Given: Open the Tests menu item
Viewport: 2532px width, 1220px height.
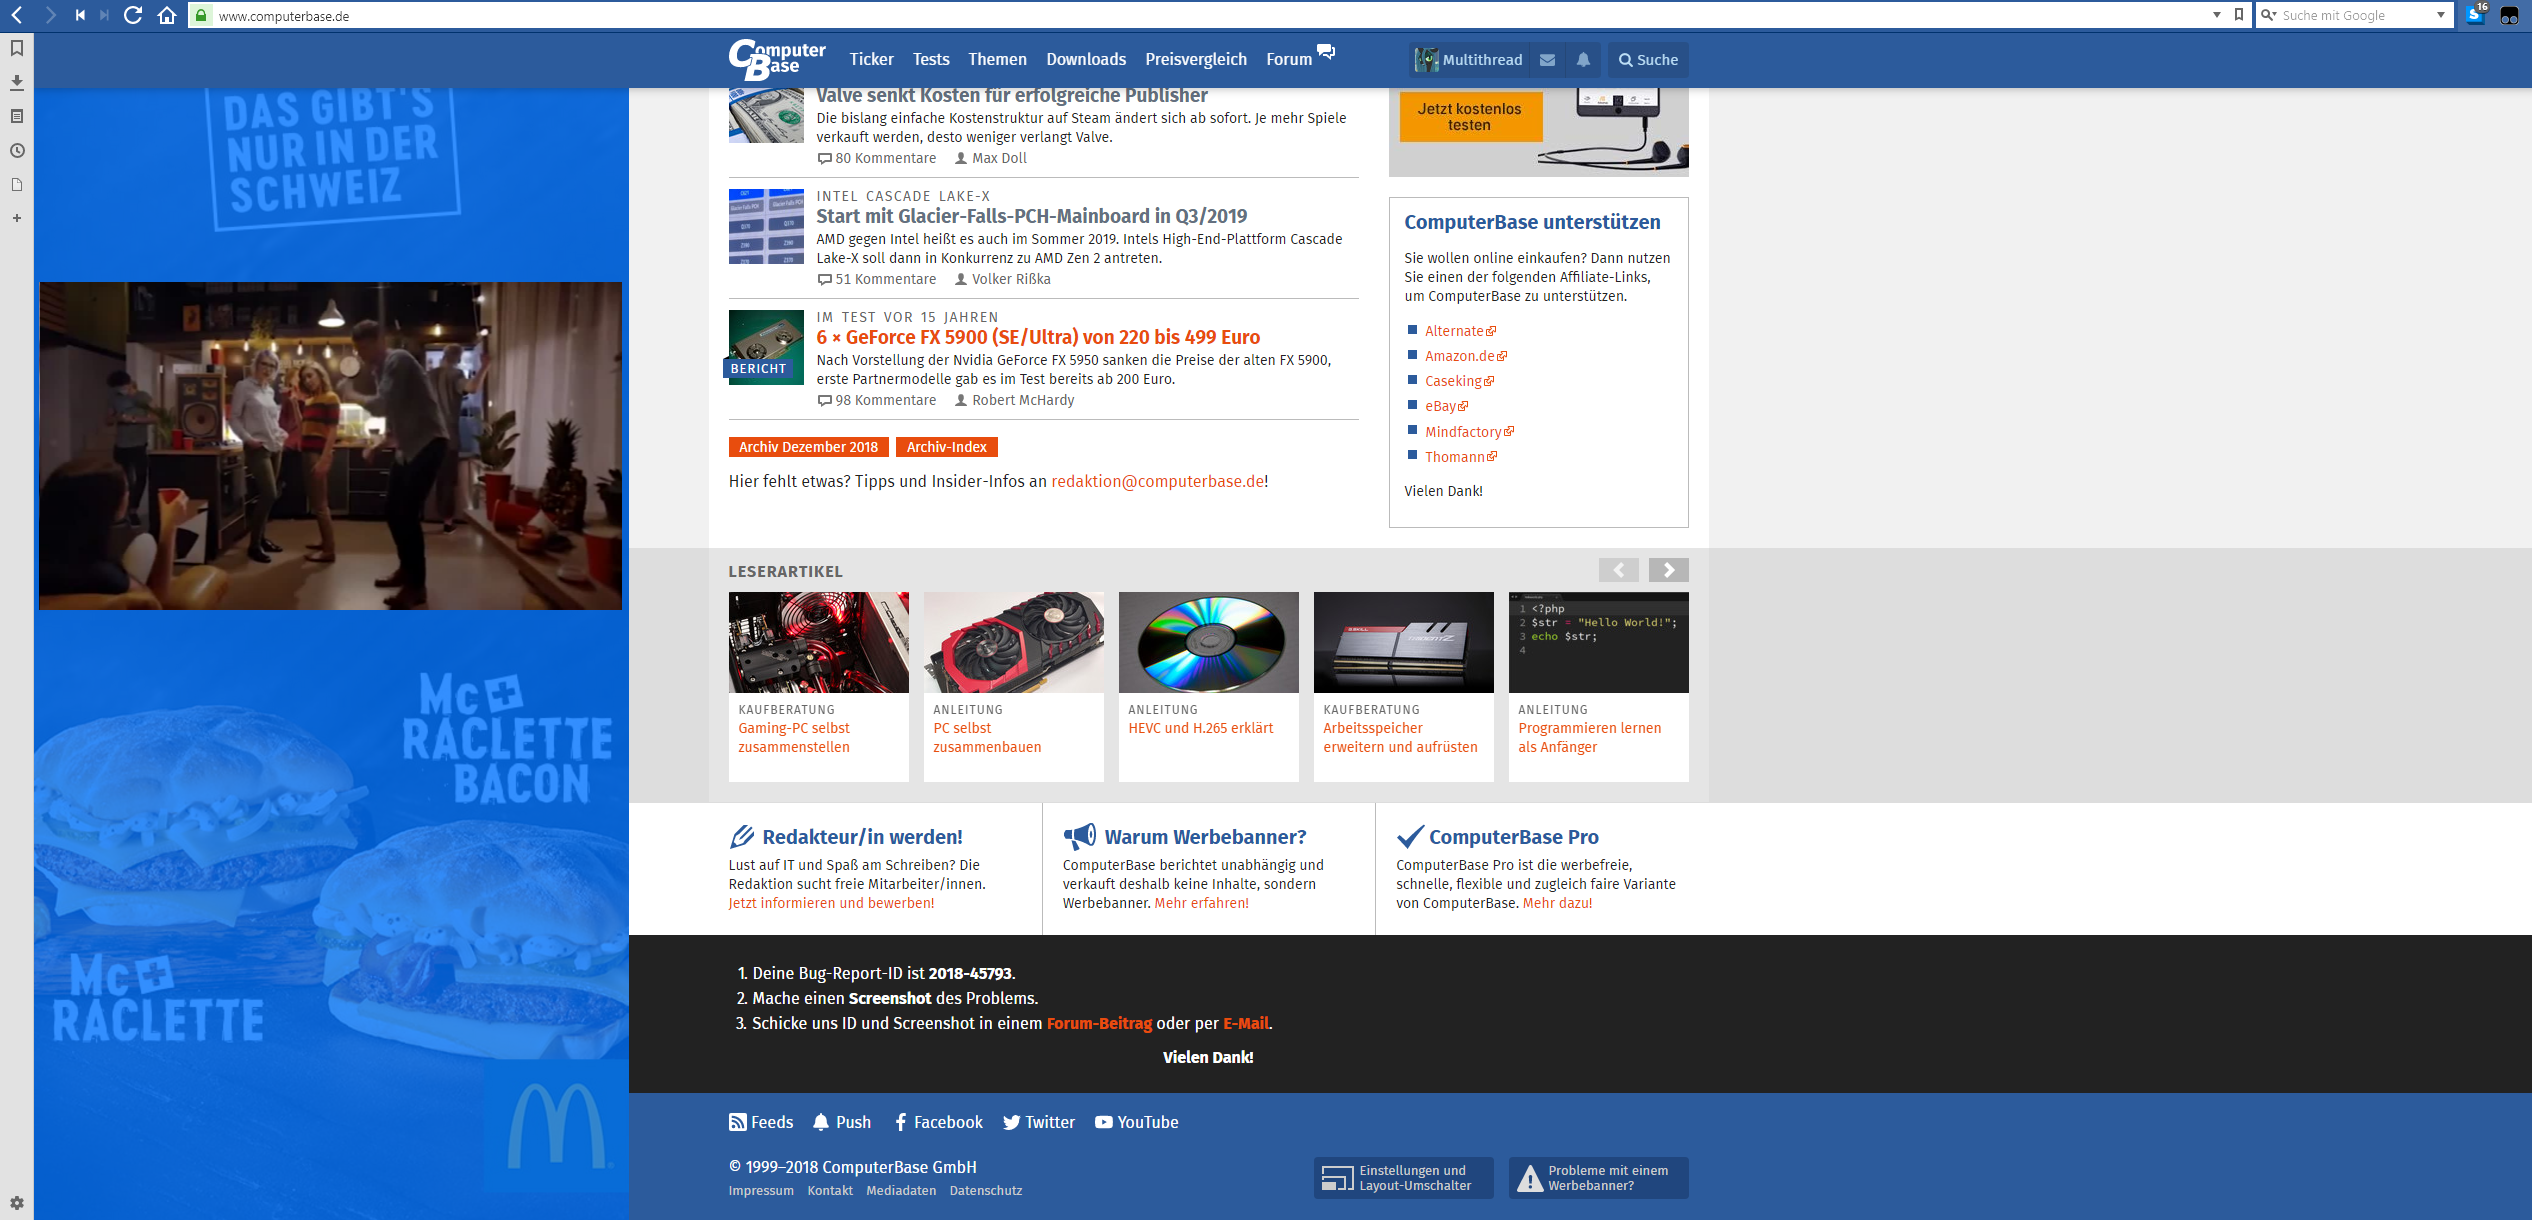Looking at the screenshot, I should point(930,60).
